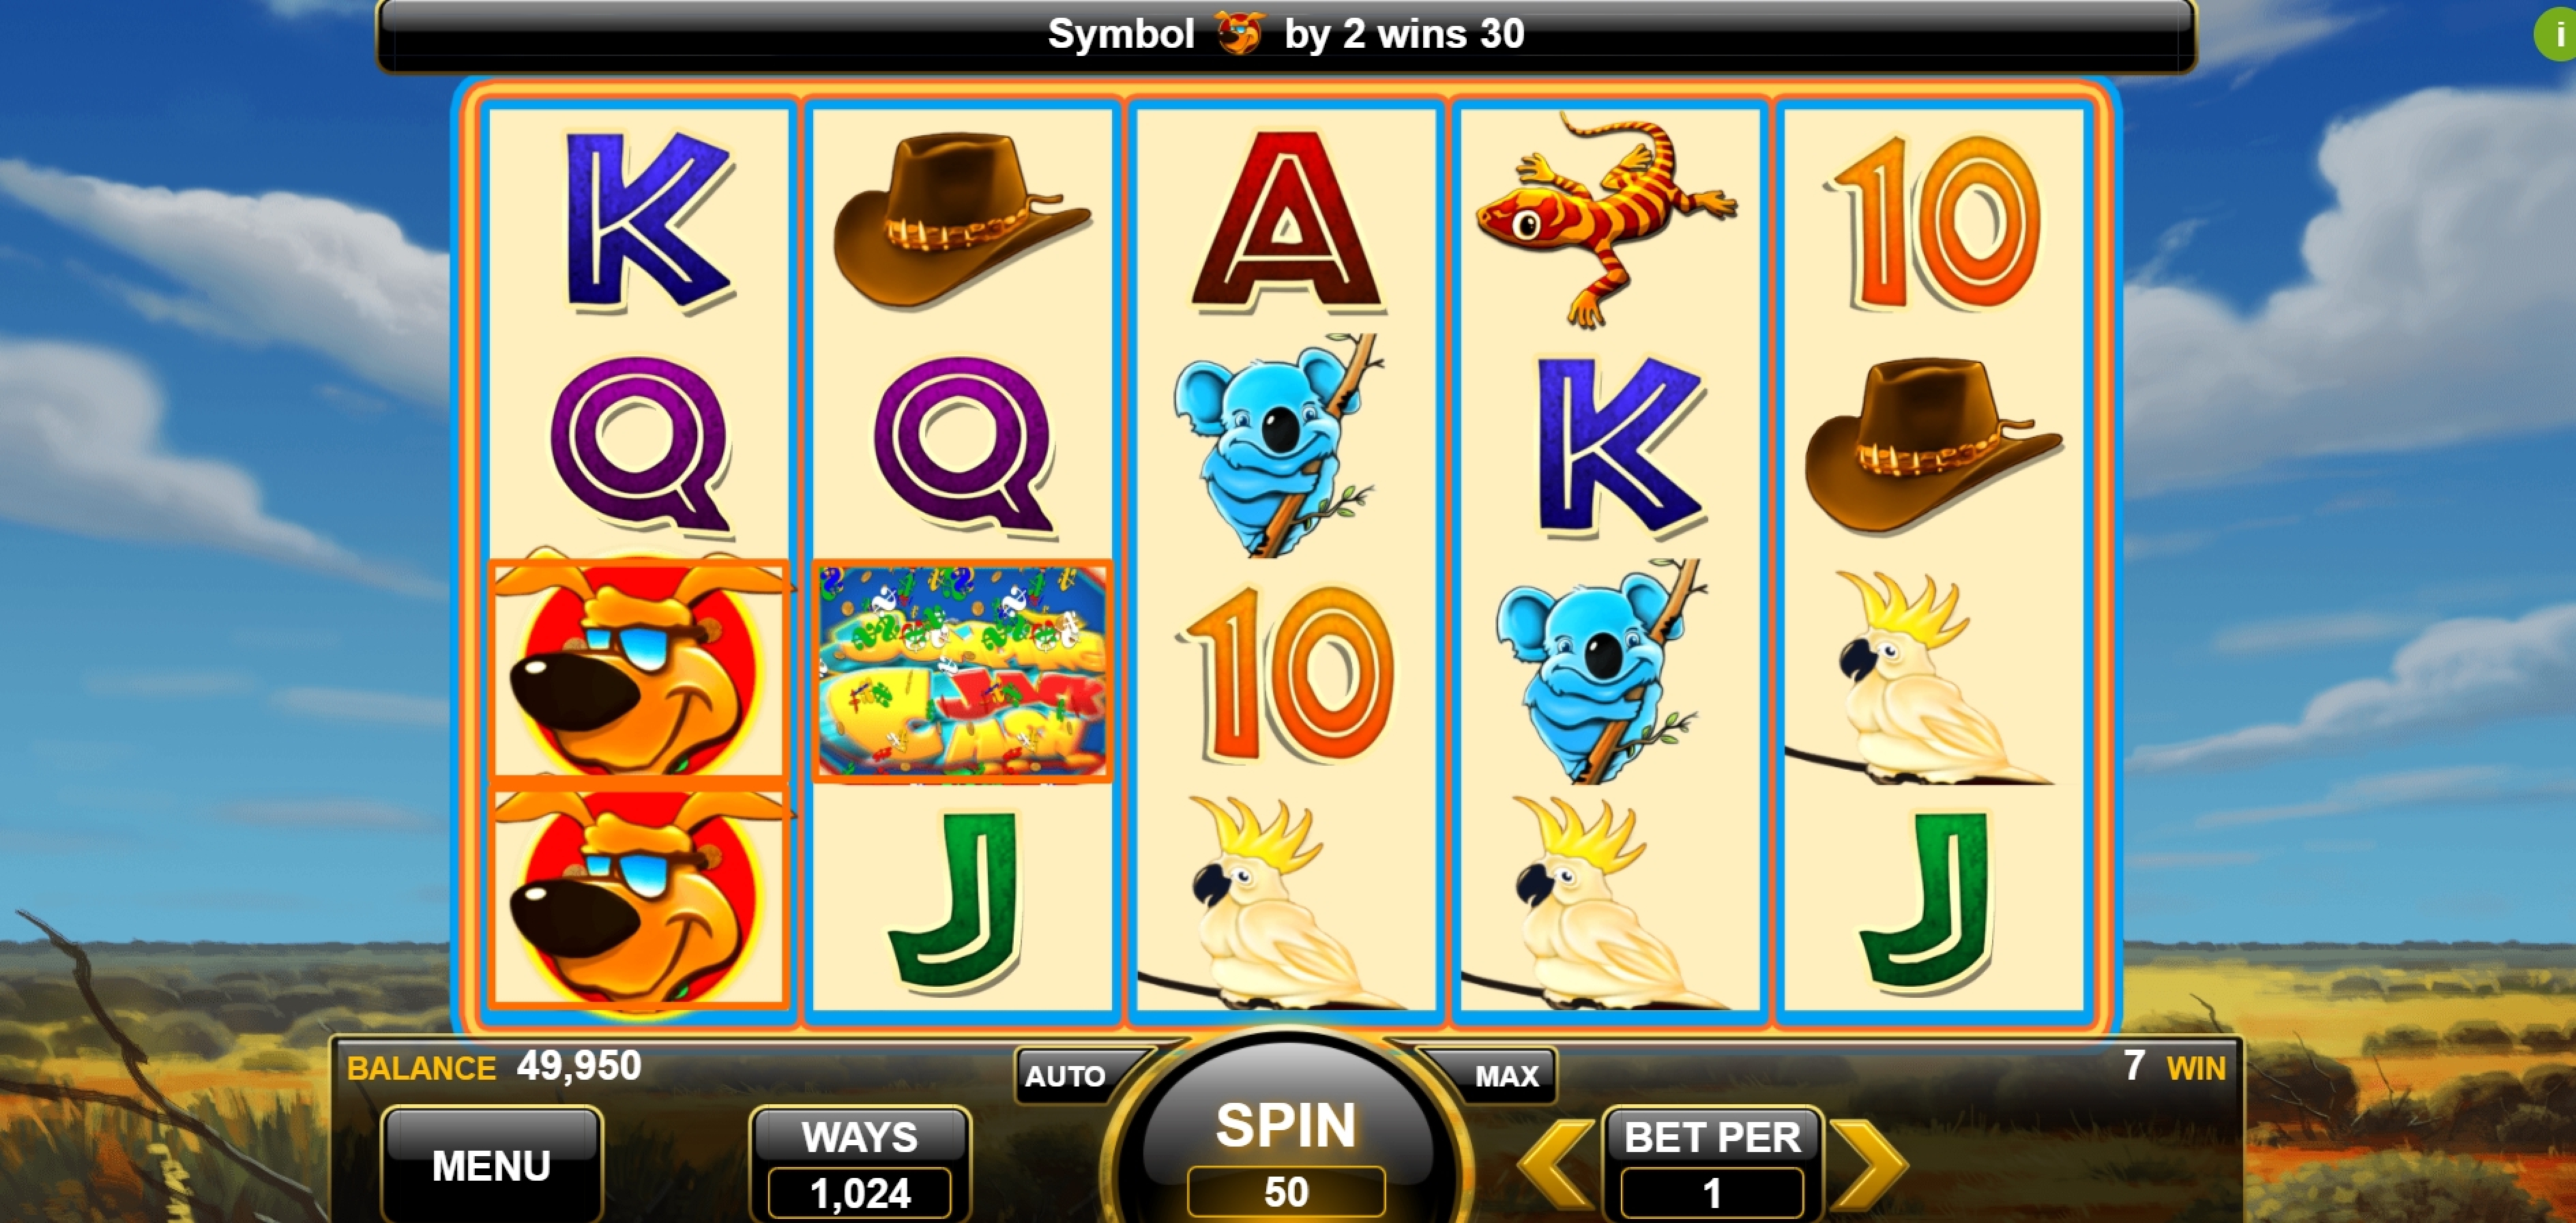Open the MENU button
The width and height of the screenshot is (2576, 1223).
tap(491, 1164)
